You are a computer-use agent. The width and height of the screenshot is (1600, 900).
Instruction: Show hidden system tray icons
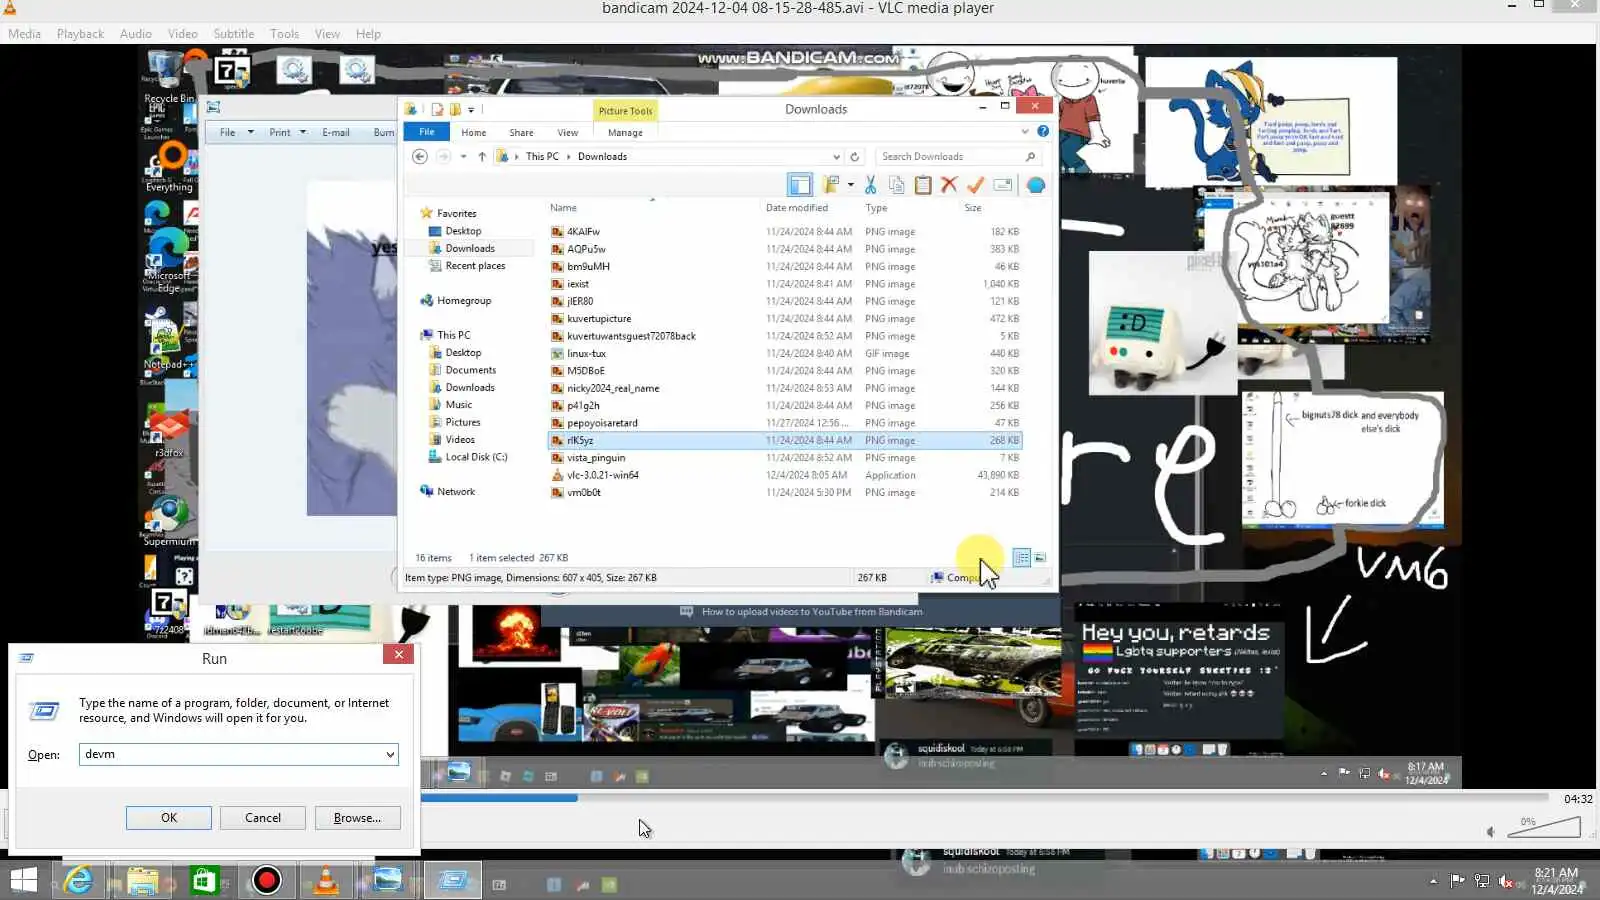click(x=1433, y=881)
